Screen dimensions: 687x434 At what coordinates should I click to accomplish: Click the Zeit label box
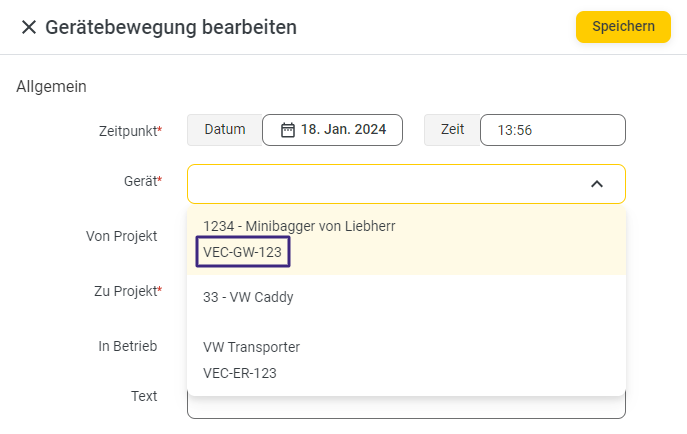[x=452, y=130]
